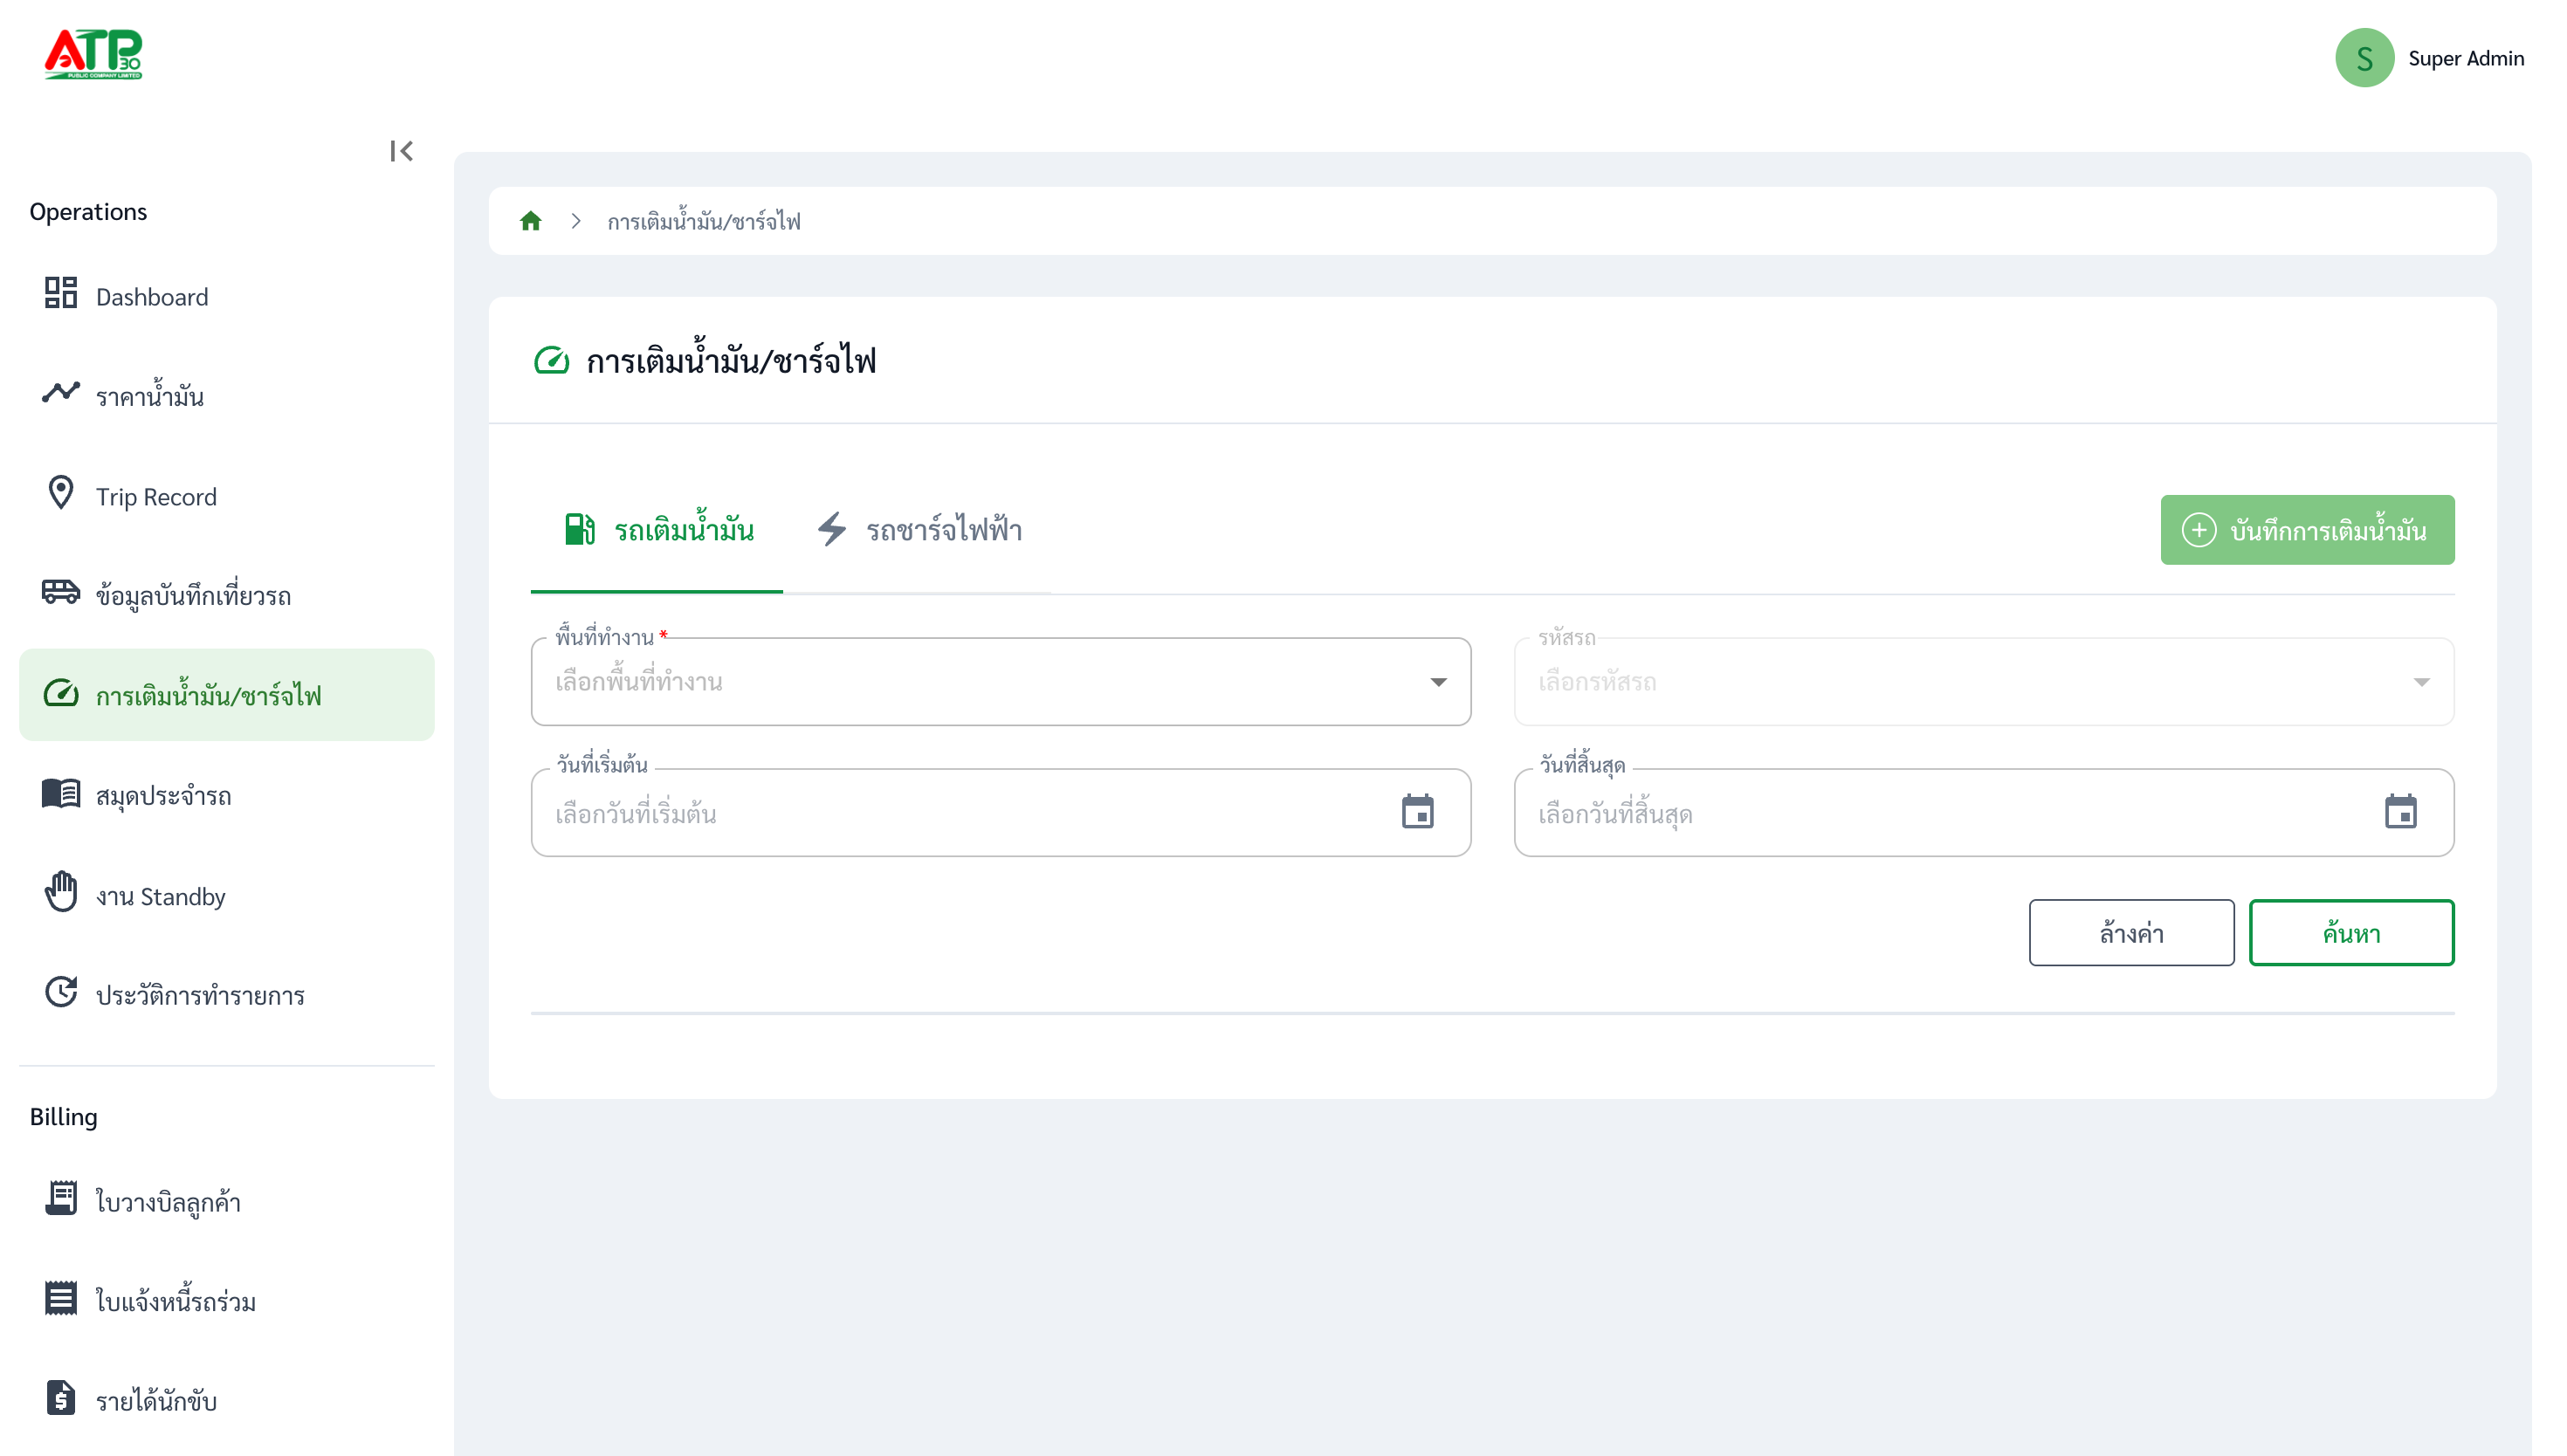Click the Billing section heading

click(63, 1117)
